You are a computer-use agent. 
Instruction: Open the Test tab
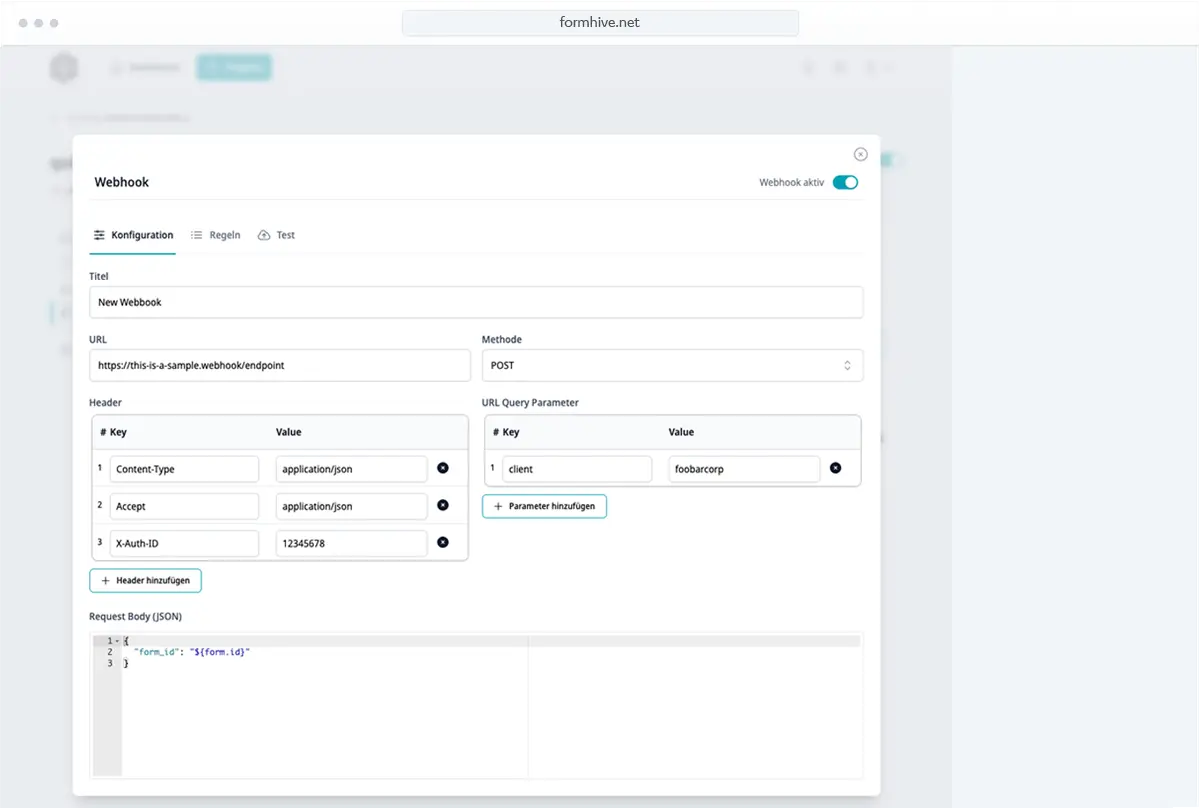tap(276, 235)
